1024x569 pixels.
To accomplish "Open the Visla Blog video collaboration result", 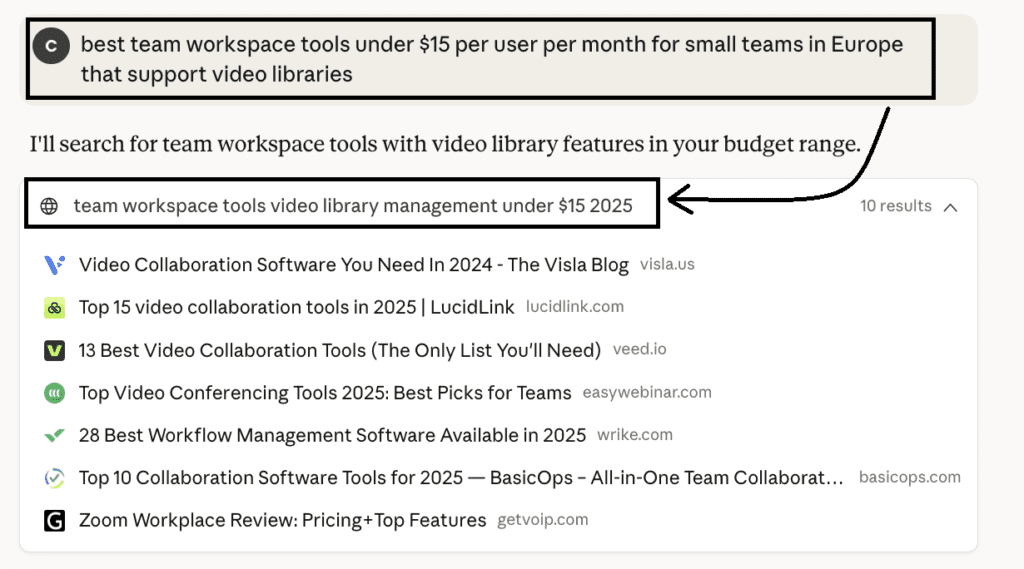I will (x=353, y=265).
